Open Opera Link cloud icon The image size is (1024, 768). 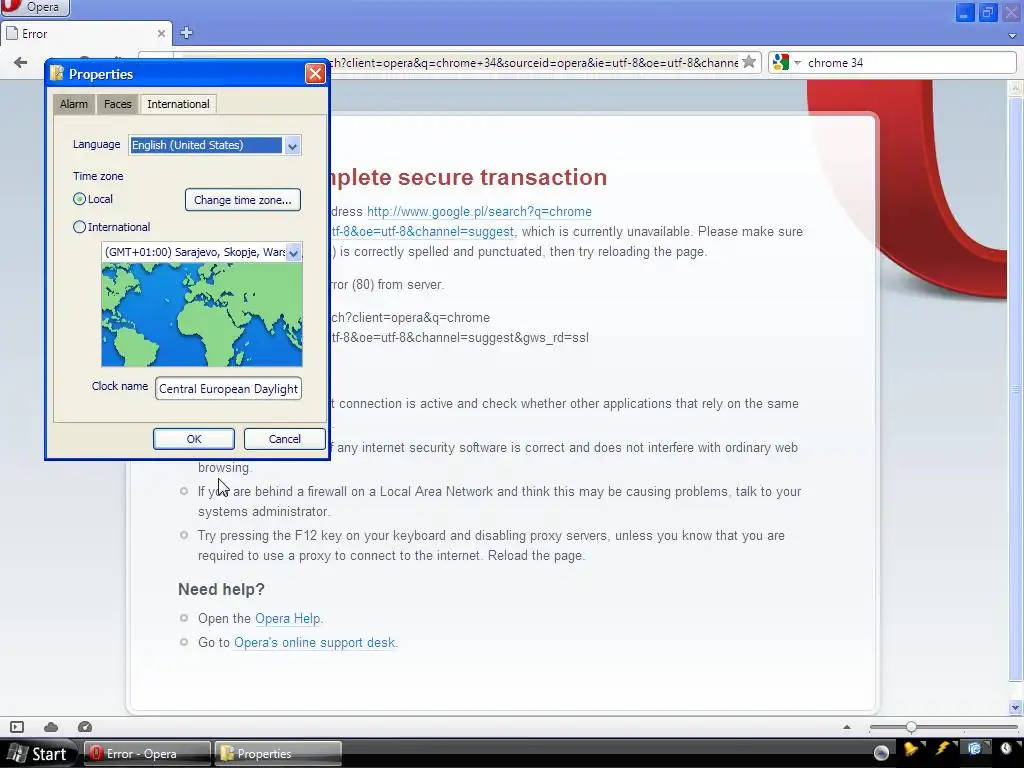click(x=51, y=727)
